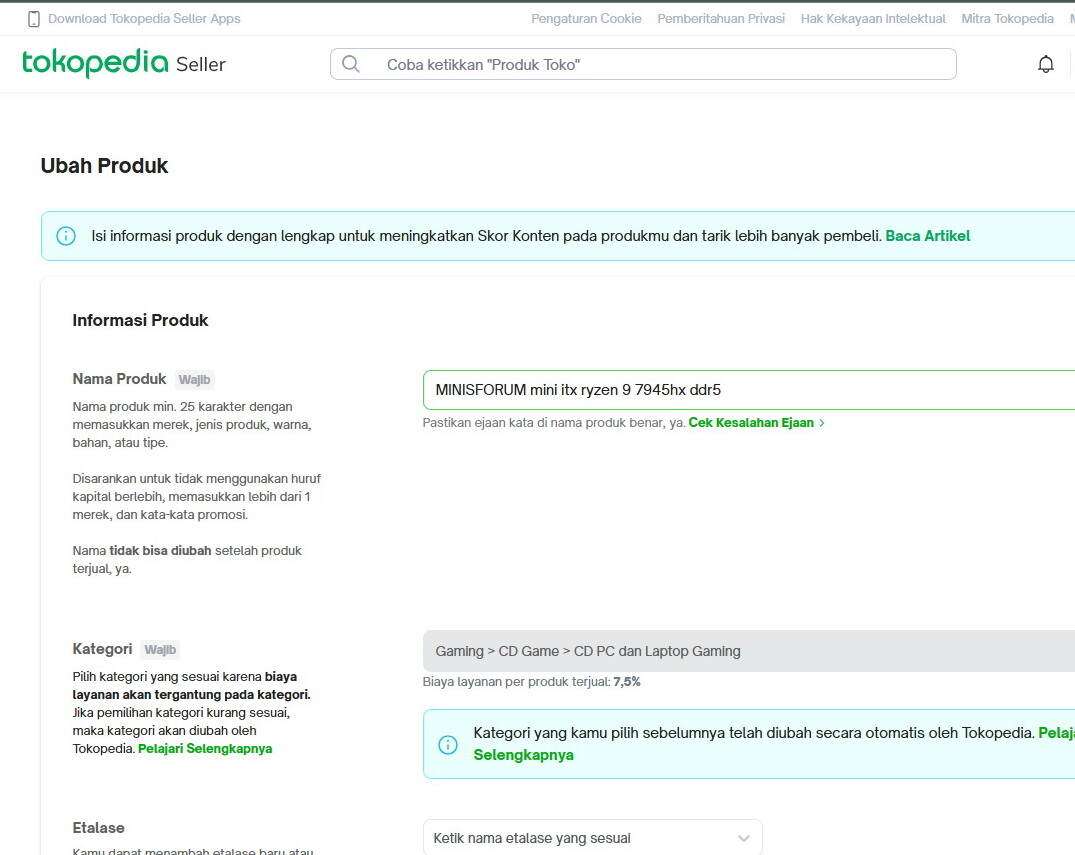
Task: Click the "Kategori" label
Action: (102, 649)
